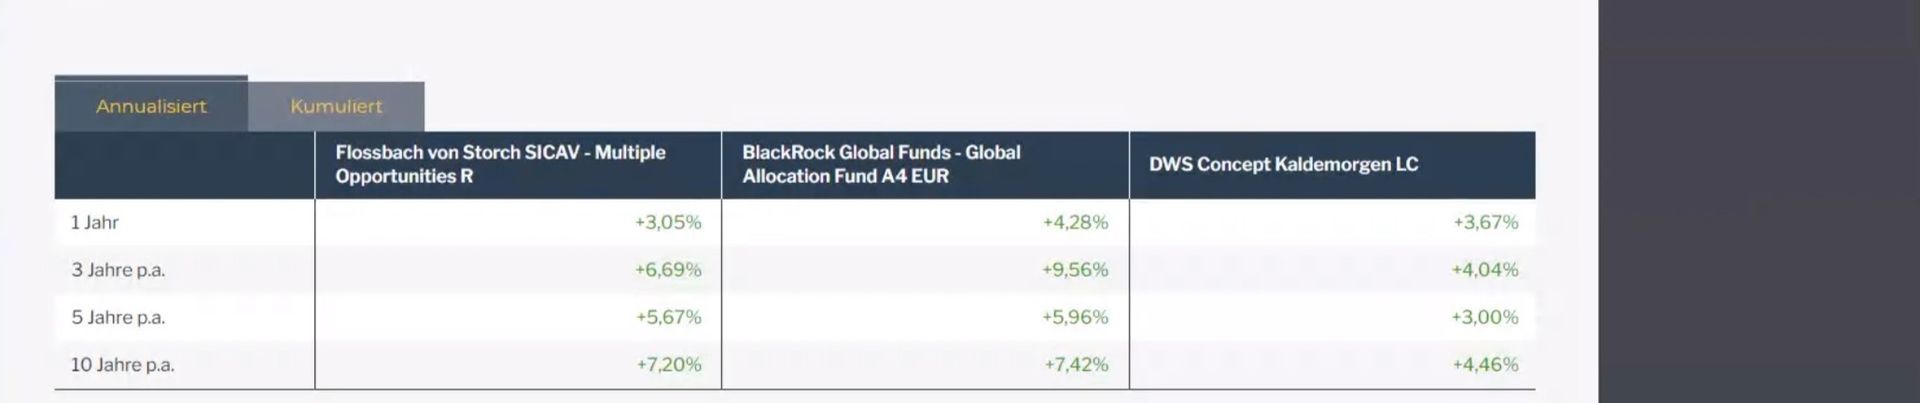Select the BlackRock Global Funds column header
1920x403 pixels.
[x=881, y=164]
